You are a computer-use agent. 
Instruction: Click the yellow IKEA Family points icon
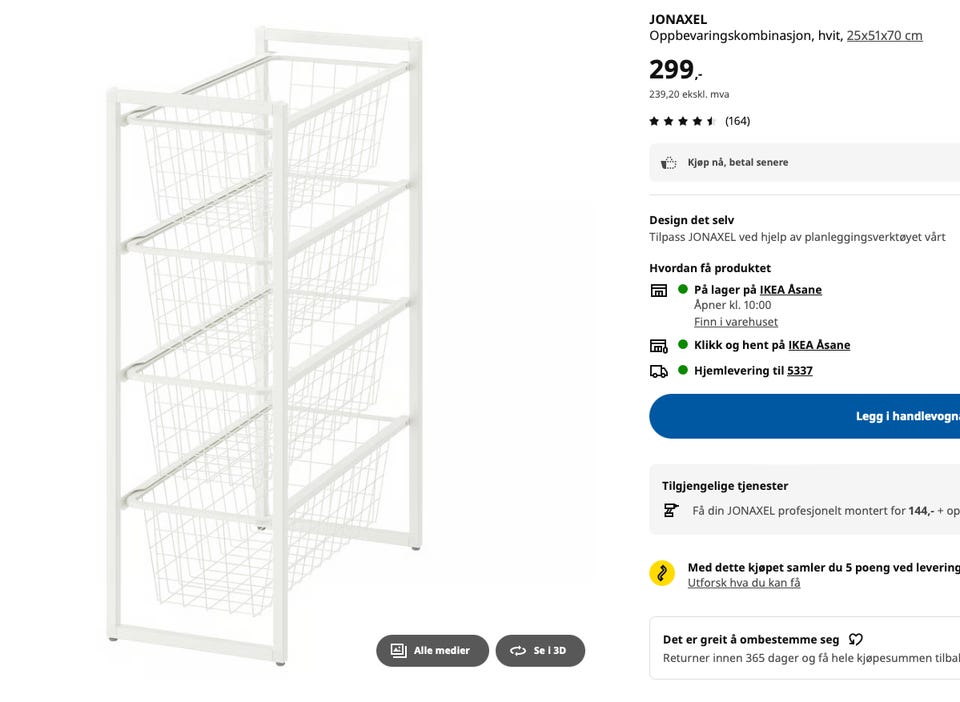(x=662, y=573)
